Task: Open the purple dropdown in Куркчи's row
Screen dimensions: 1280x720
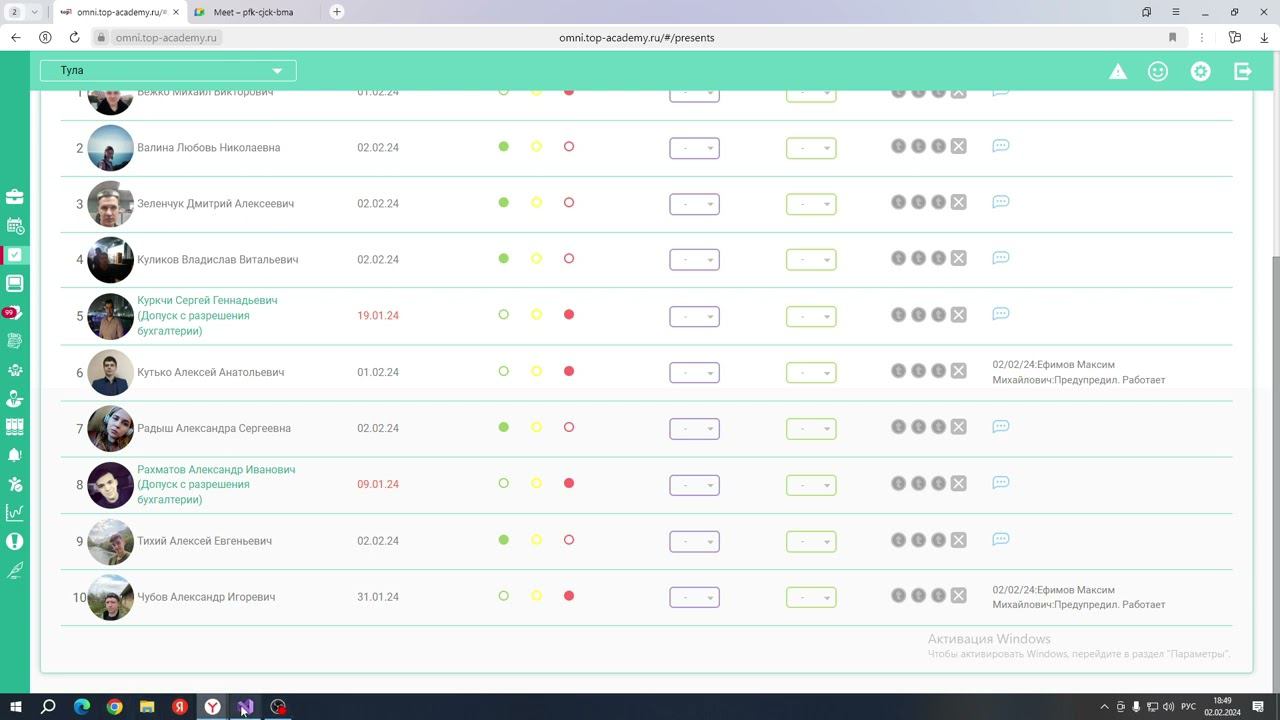Action: click(694, 316)
